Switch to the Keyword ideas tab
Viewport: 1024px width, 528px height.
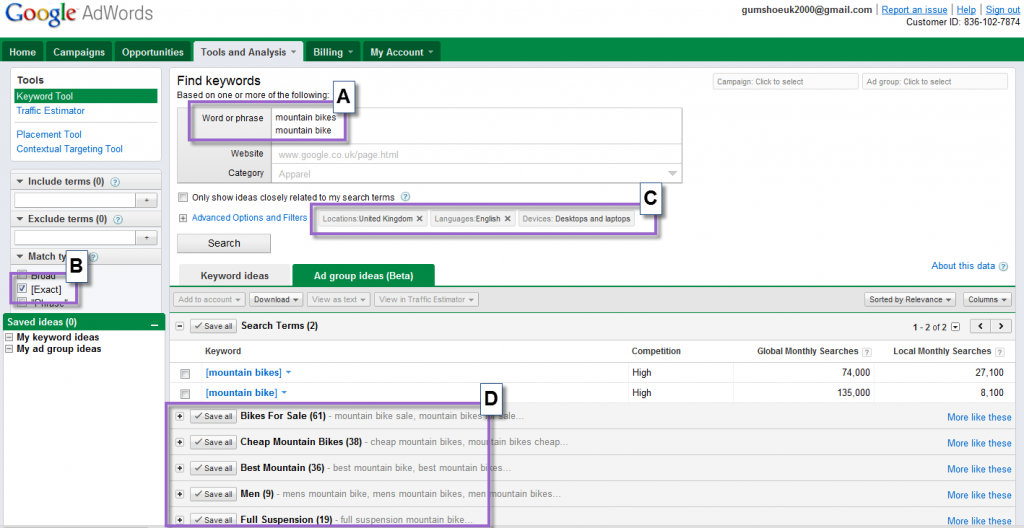coord(234,275)
